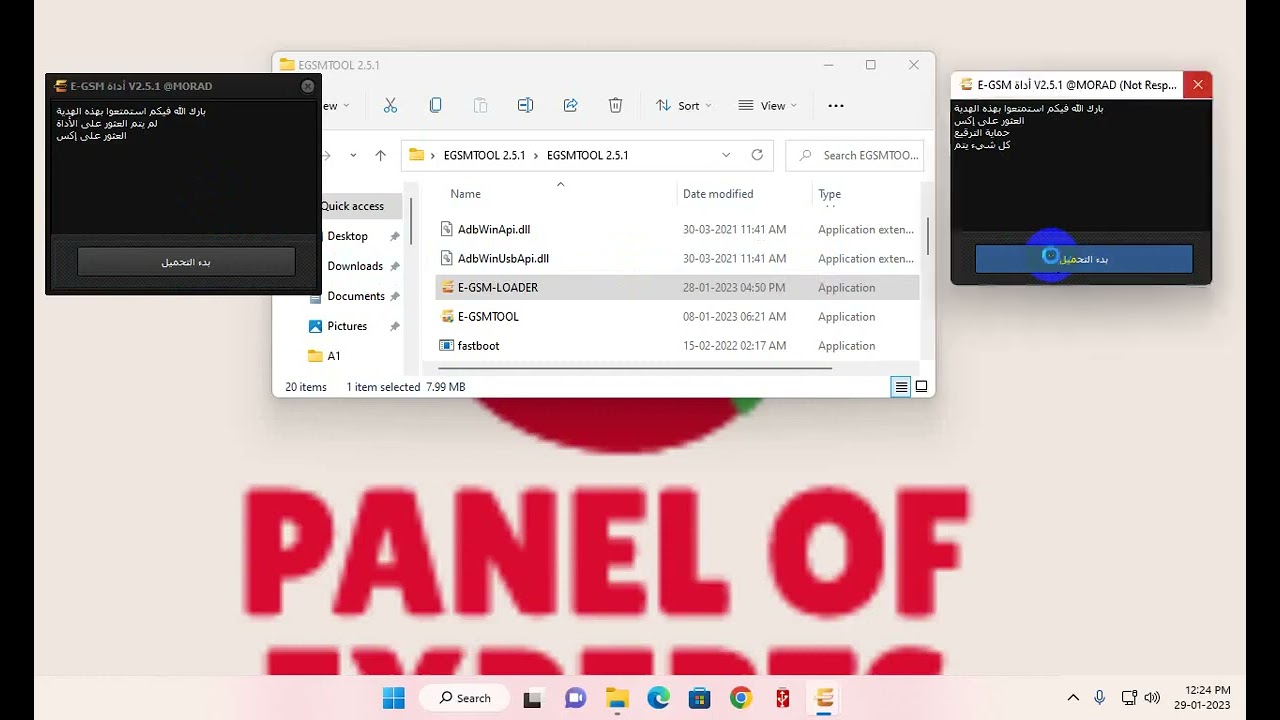
Task: Sort by Date modified column header
Action: (x=718, y=194)
